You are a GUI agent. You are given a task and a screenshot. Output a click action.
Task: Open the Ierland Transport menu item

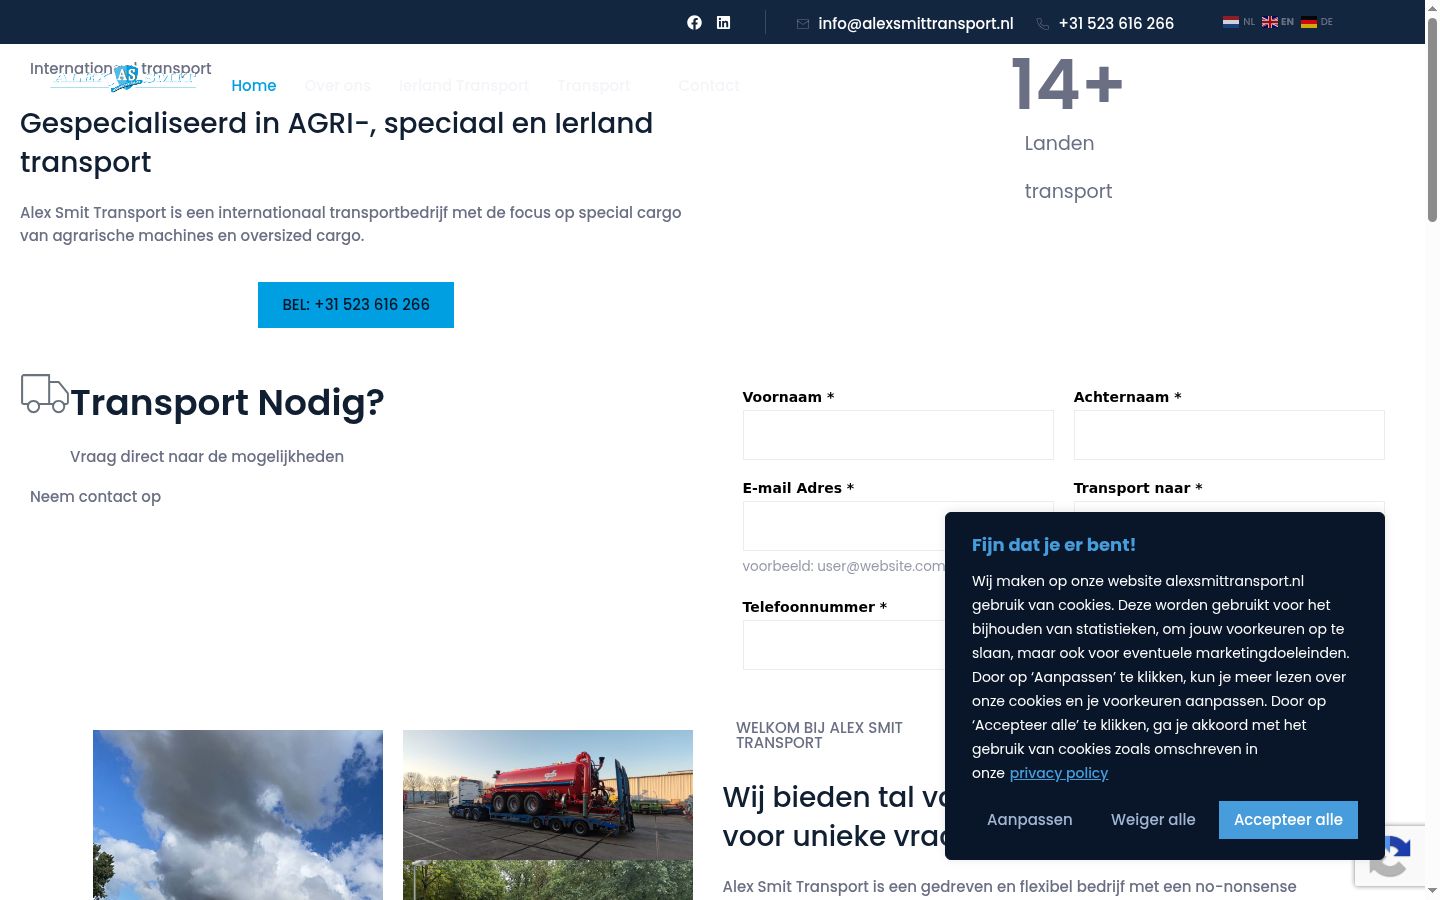(464, 86)
